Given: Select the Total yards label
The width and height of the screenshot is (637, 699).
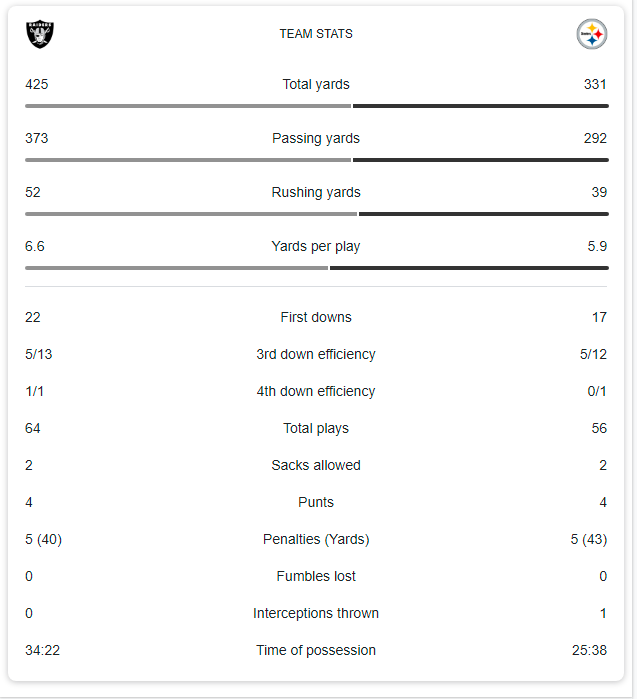Looking at the screenshot, I should point(316,85).
